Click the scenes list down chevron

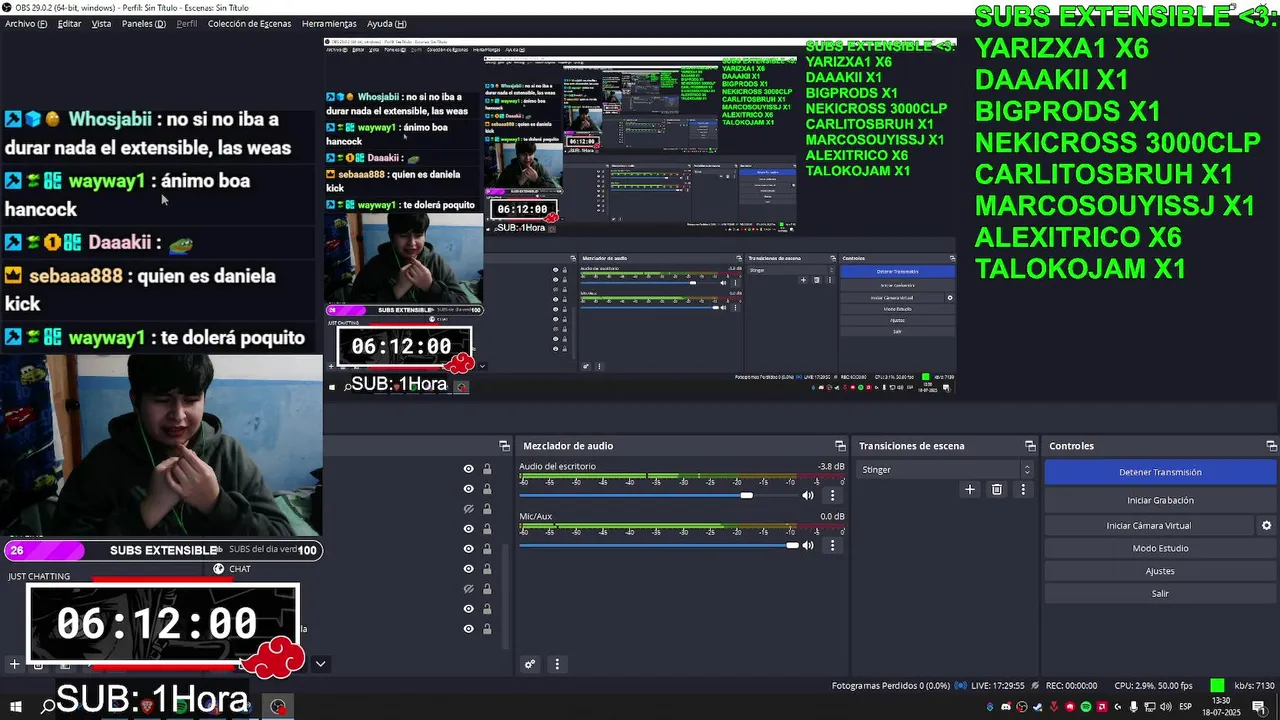(320, 663)
